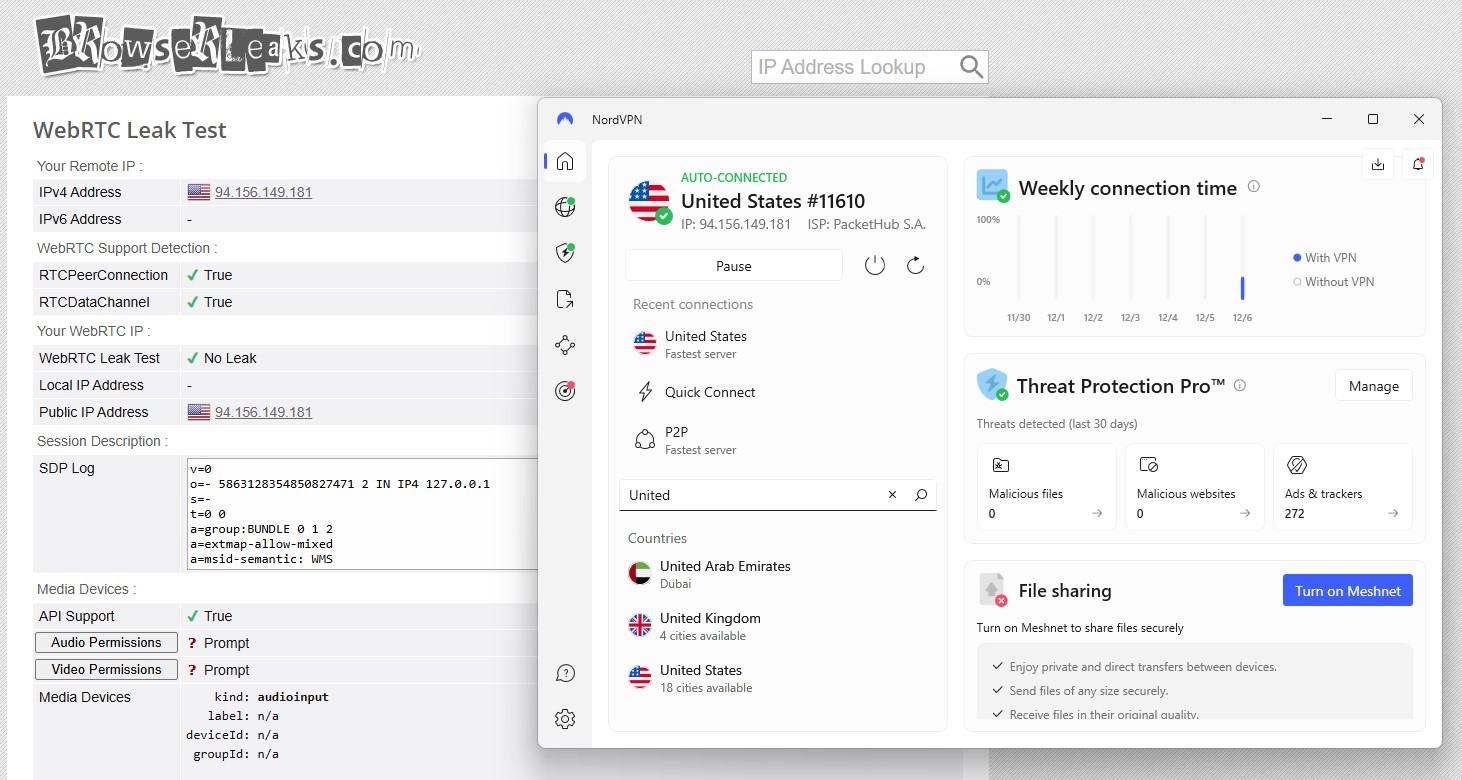Open the Public IP Address 94.156.149.181 link
Screen dimensions: 1462x780
coord(263,412)
